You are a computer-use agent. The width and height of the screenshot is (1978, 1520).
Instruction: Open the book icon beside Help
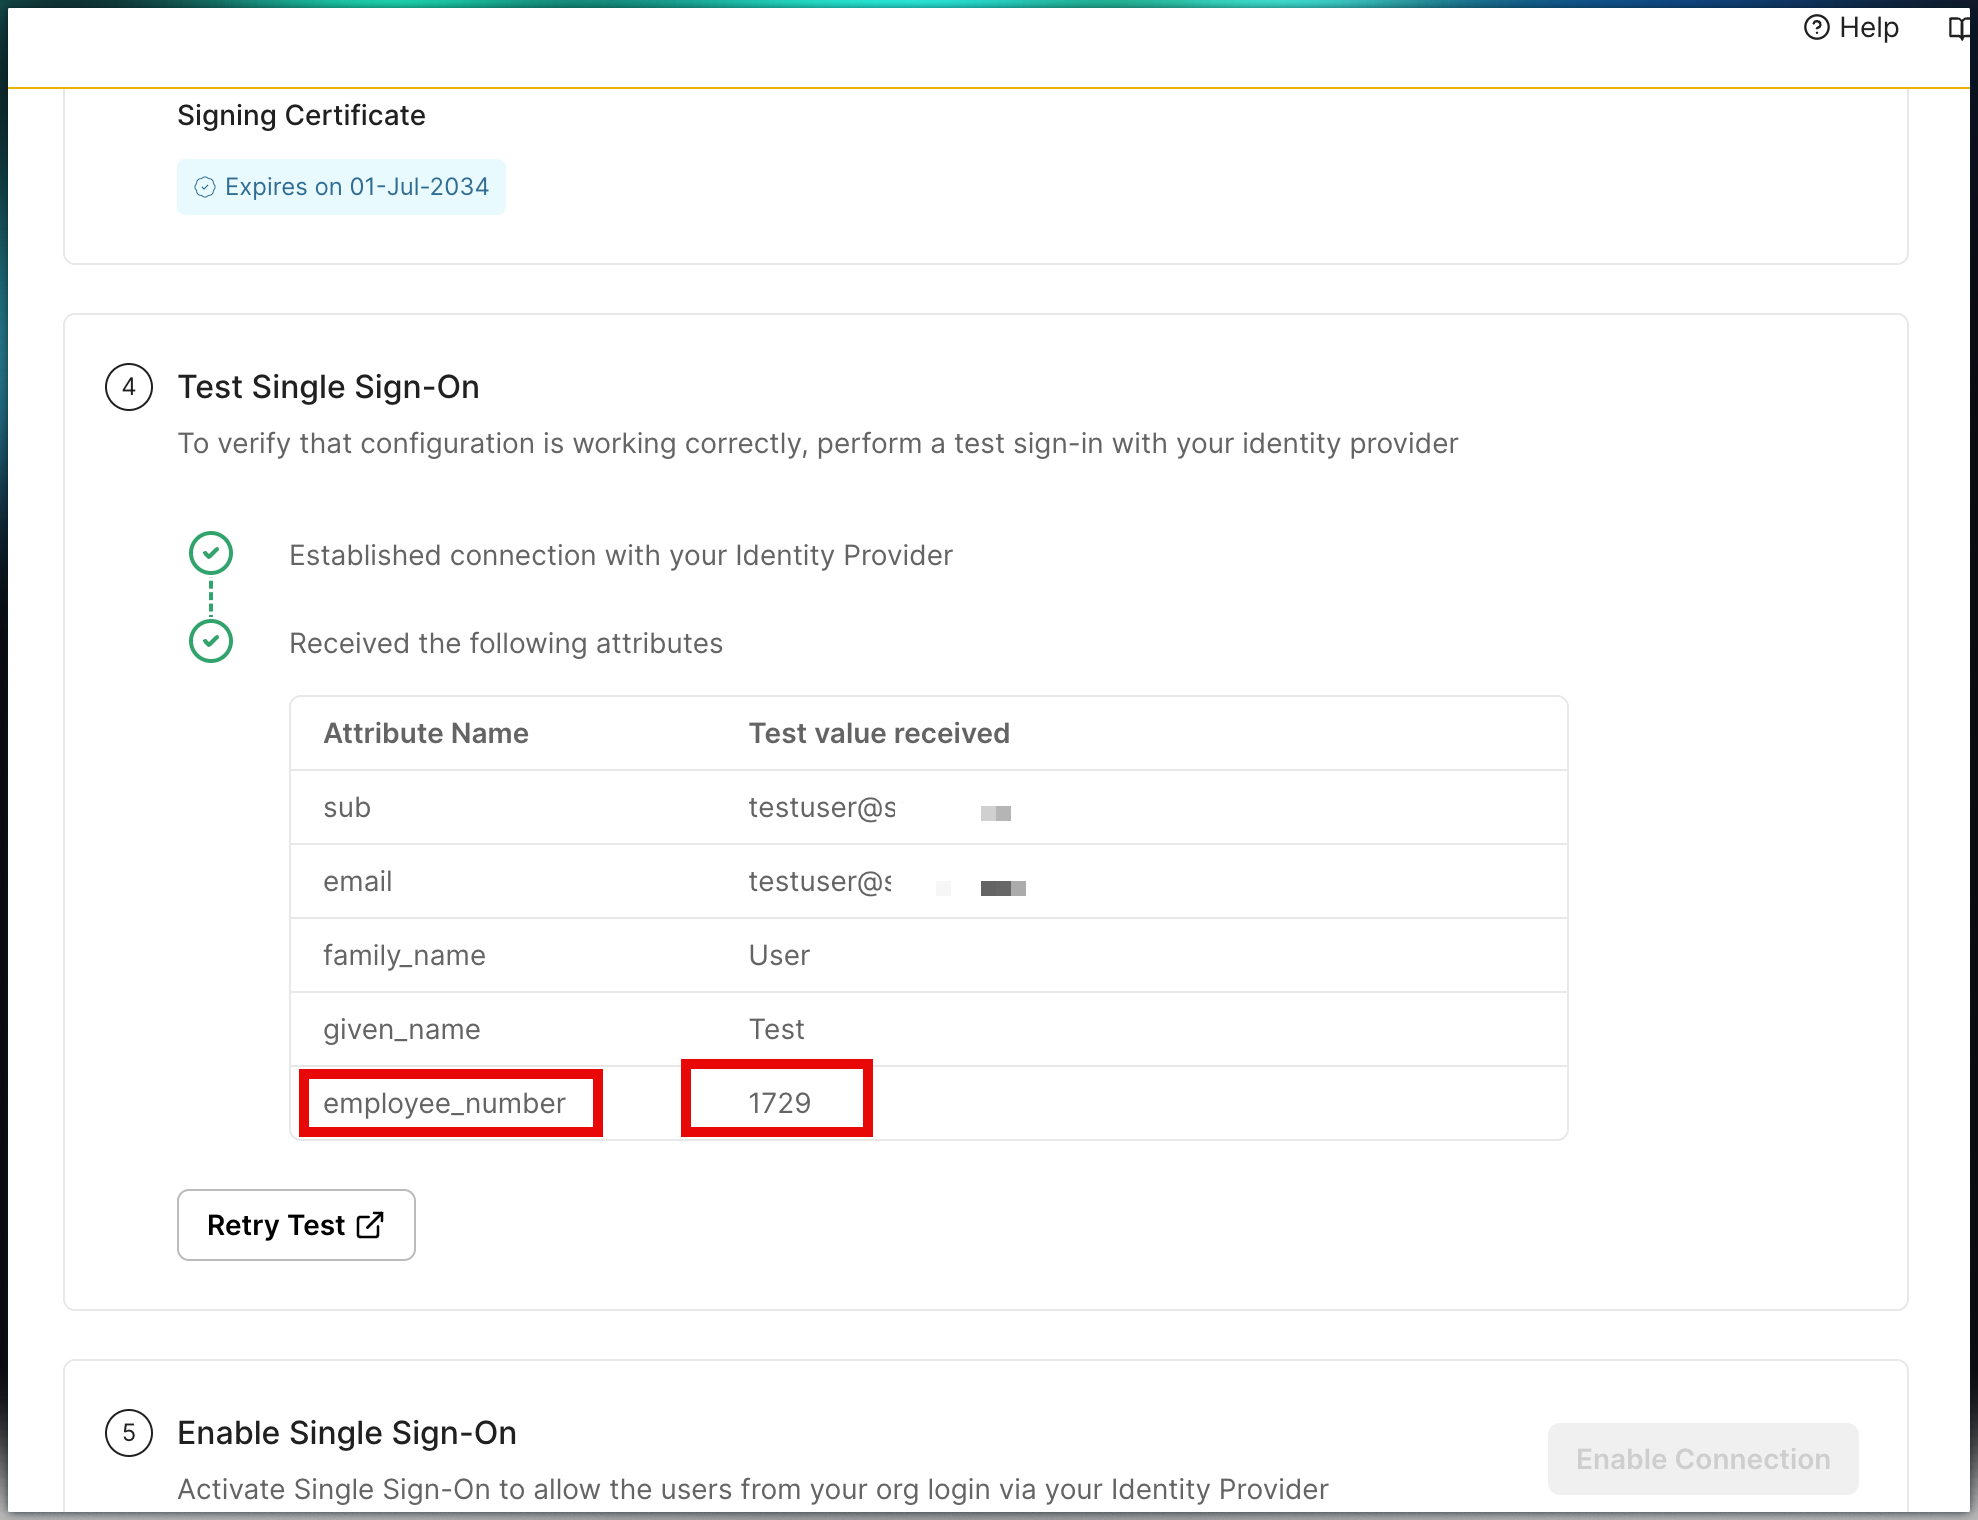[x=1960, y=28]
